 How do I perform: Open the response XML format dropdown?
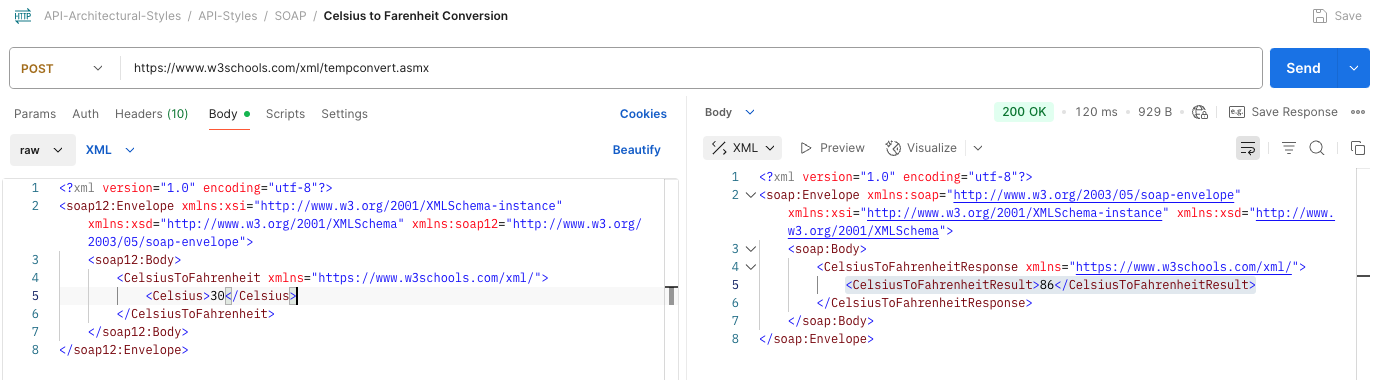[743, 148]
